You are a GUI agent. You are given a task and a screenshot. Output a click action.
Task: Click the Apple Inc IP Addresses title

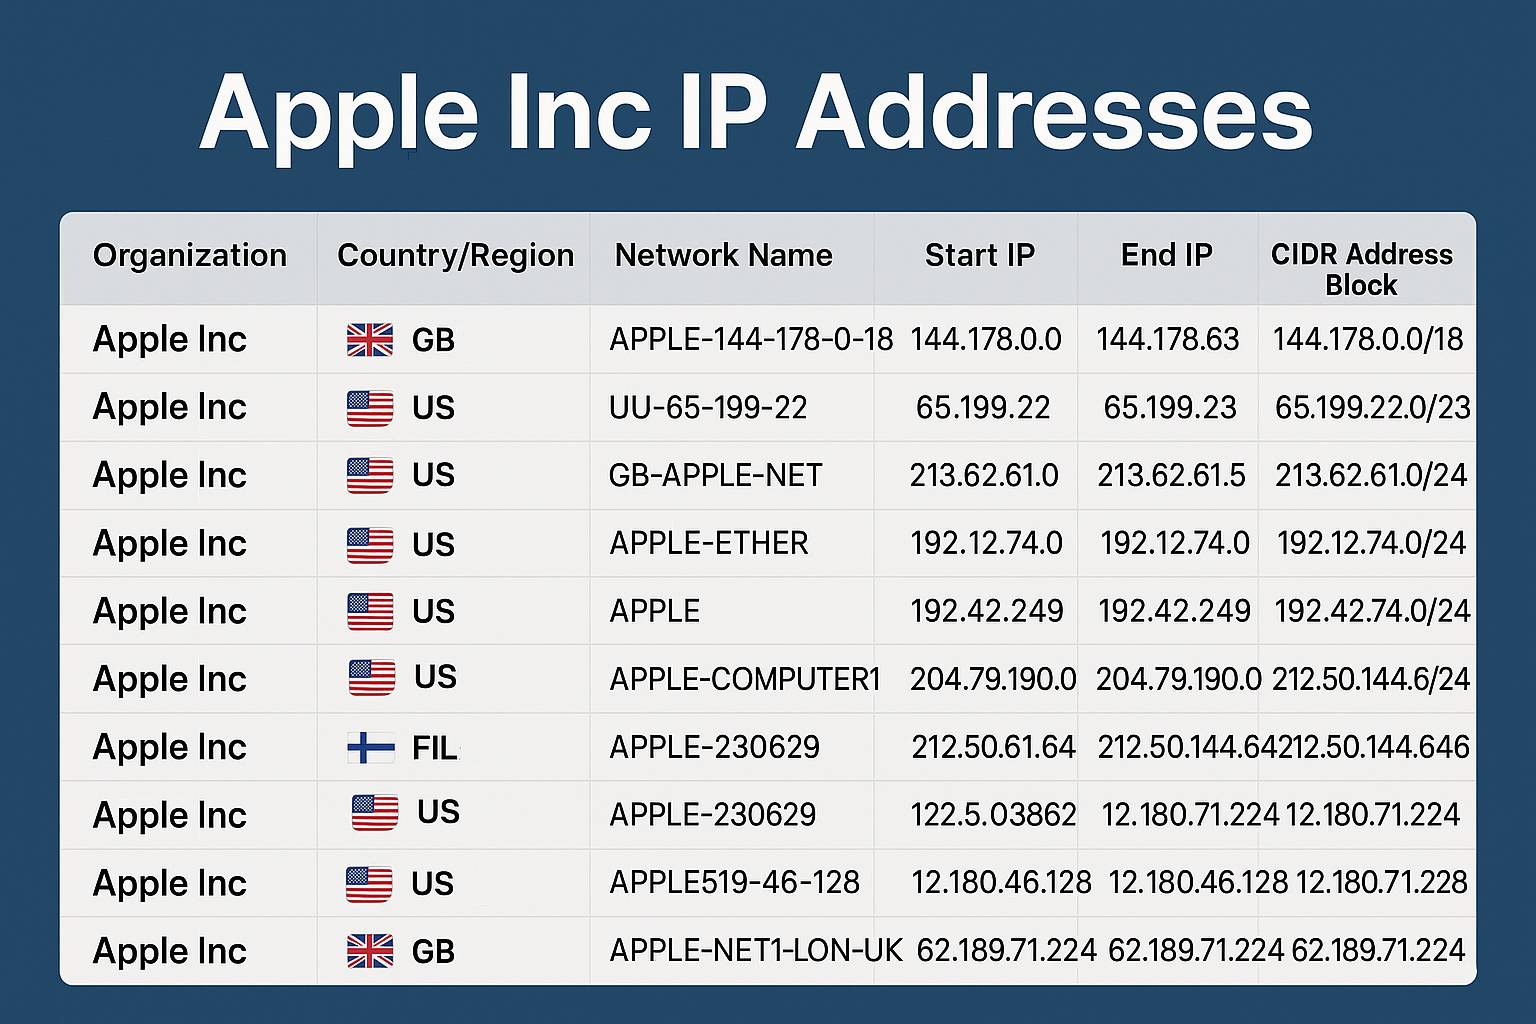coord(756,114)
